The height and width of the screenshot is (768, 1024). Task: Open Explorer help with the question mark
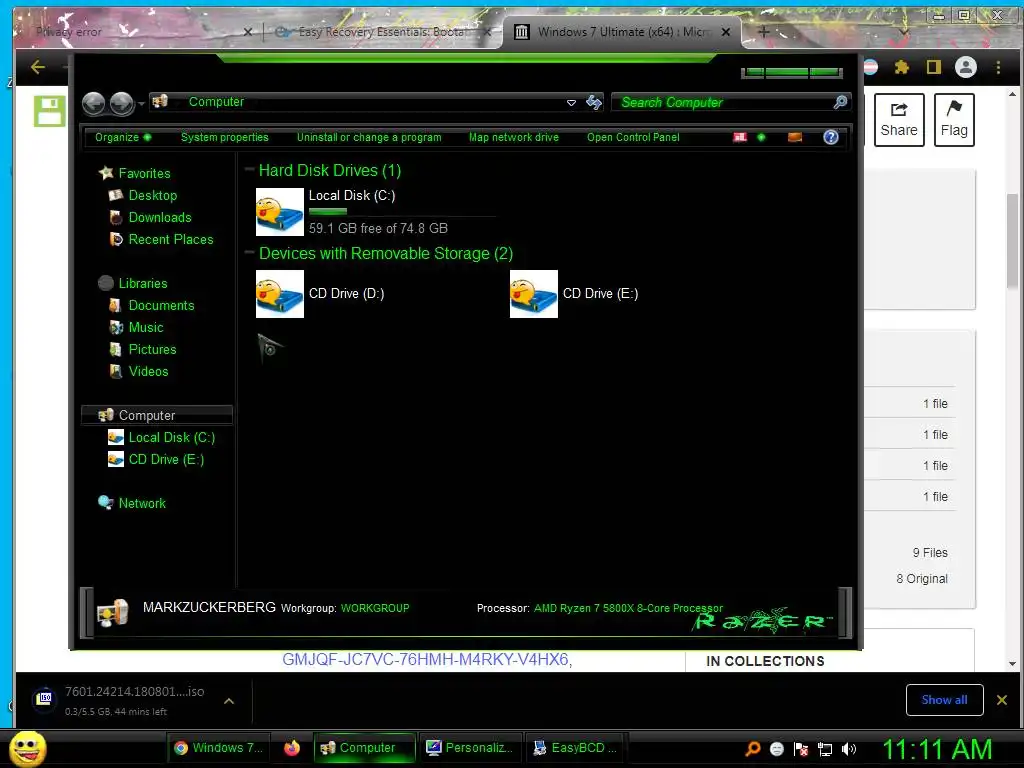tap(831, 137)
